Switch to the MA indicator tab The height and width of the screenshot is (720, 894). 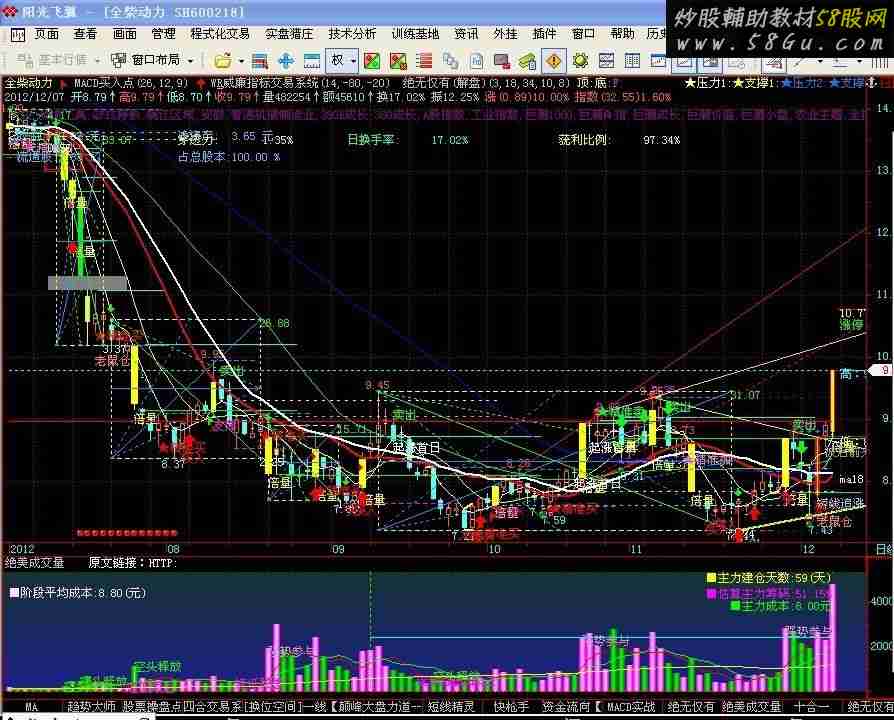[31, 707]
